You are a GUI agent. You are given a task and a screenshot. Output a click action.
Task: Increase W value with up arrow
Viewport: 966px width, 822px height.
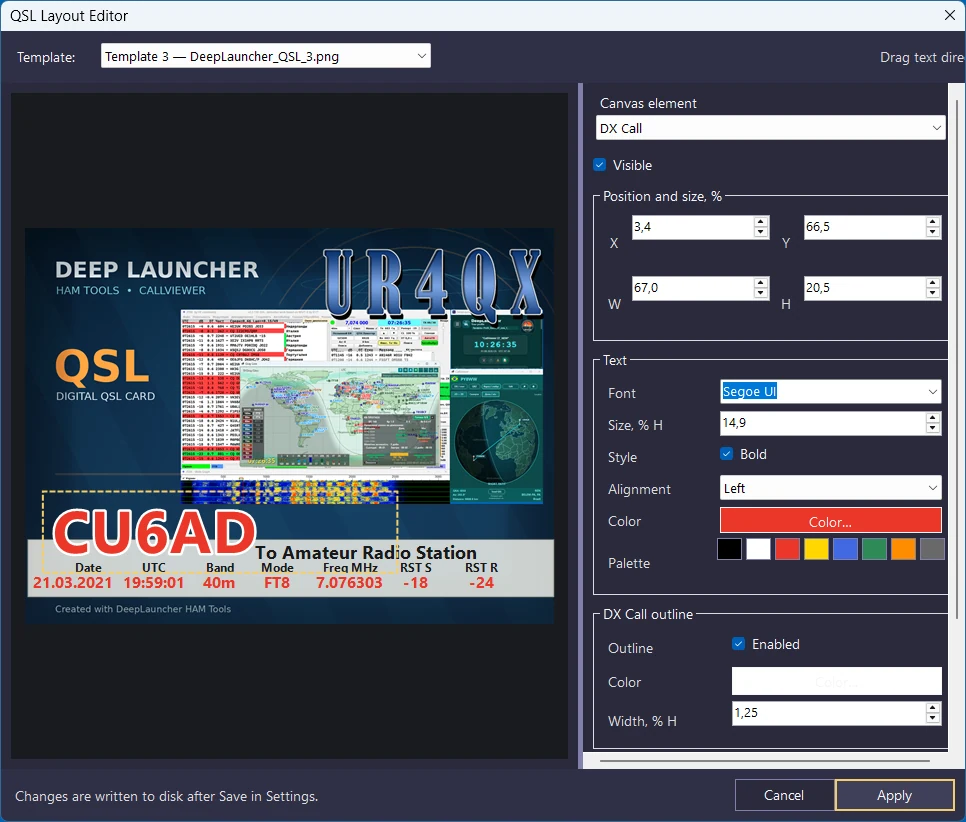point(761,282)
